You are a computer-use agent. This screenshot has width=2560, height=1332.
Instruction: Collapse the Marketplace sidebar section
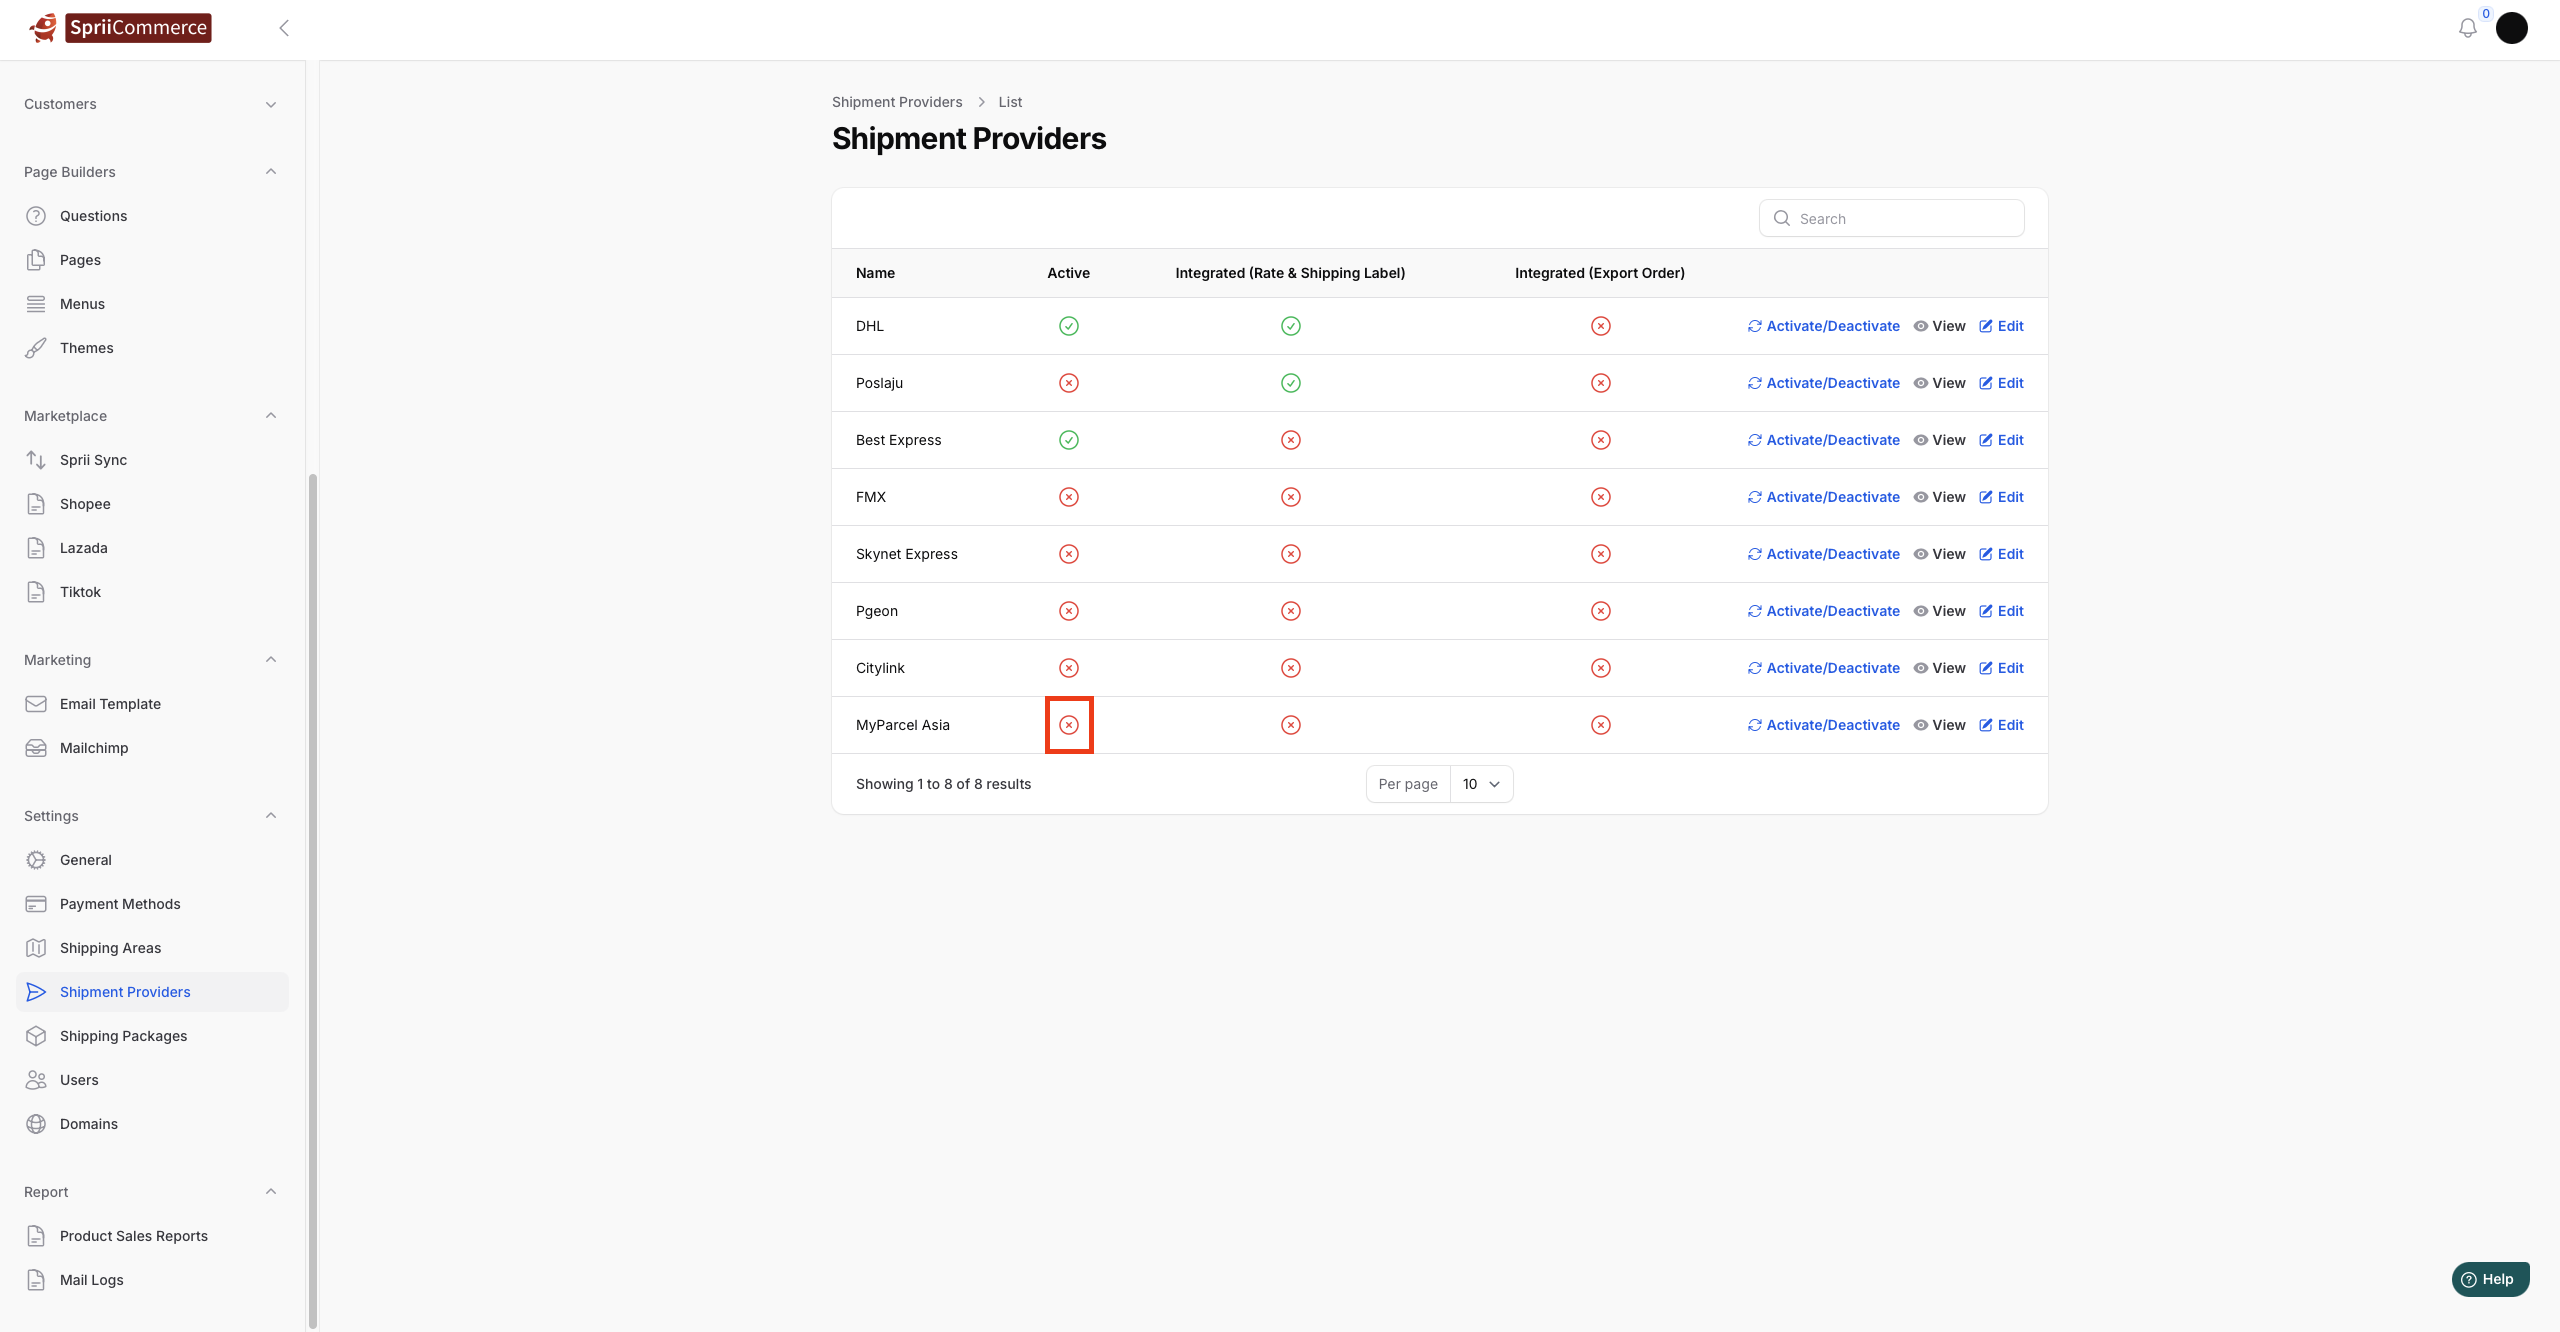pyautogui.click(x=270, y=416)
